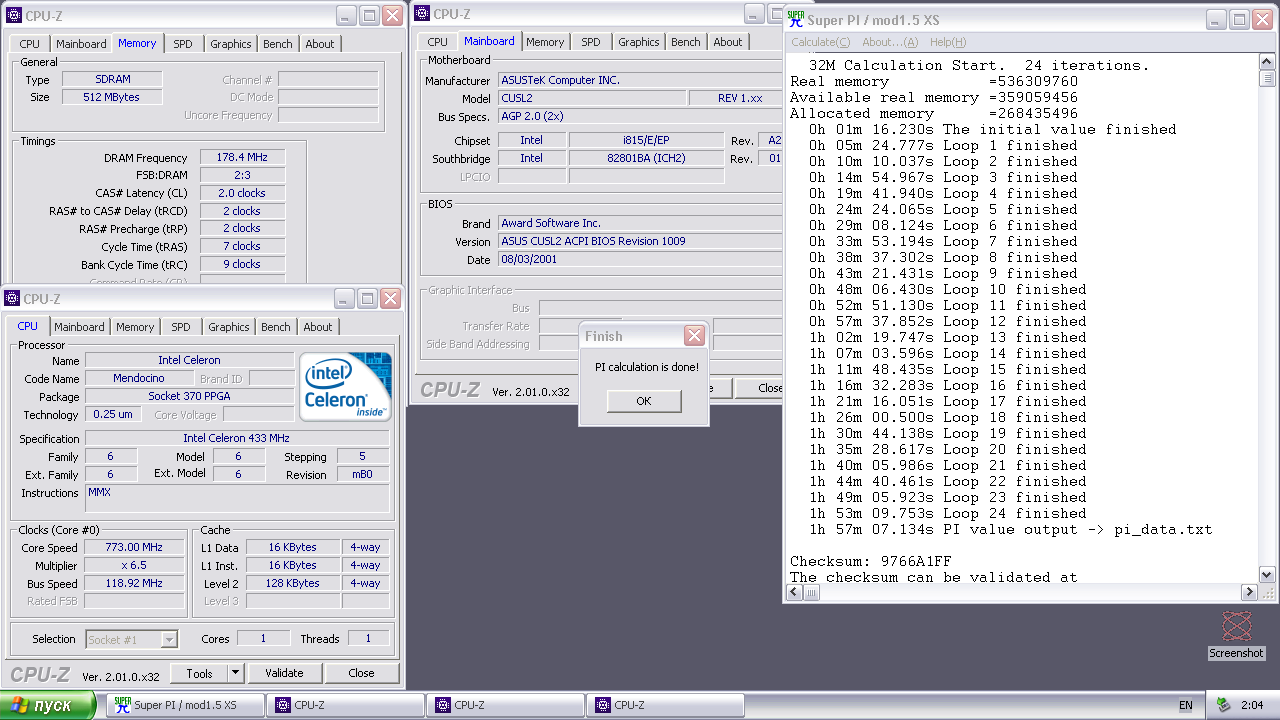
Task: Click the DRAM Frequency value 178.4 MHz
Action: pyautogui.click(x=242, y=158)
